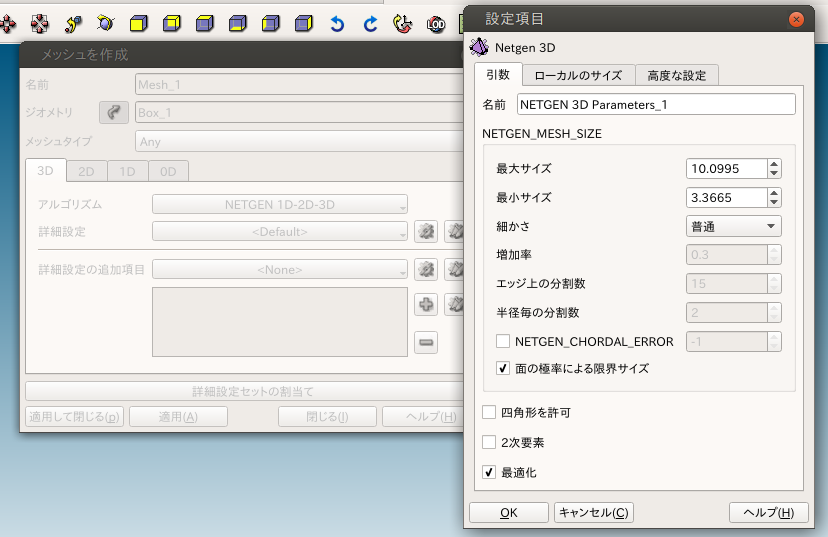Click NETGEN 3D Parameters_1 name field

pos(656,105)
